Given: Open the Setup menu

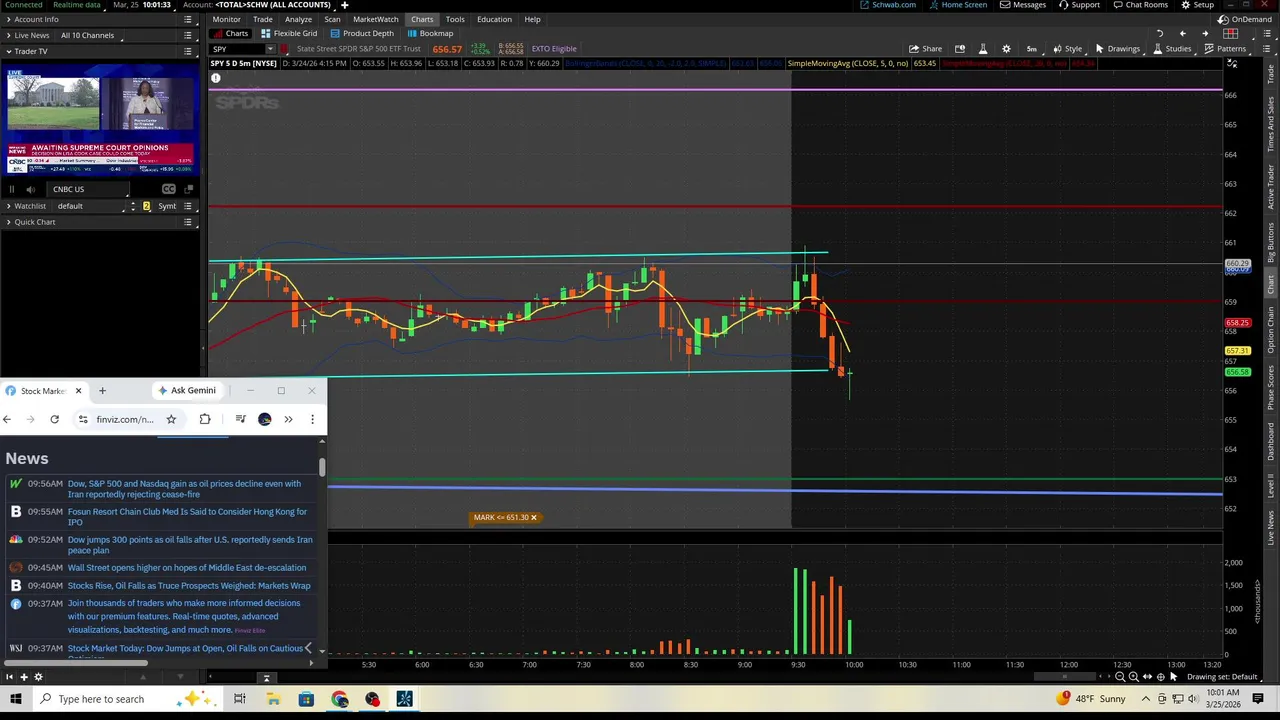Looking at the screenshot, I should [1197, 5].
